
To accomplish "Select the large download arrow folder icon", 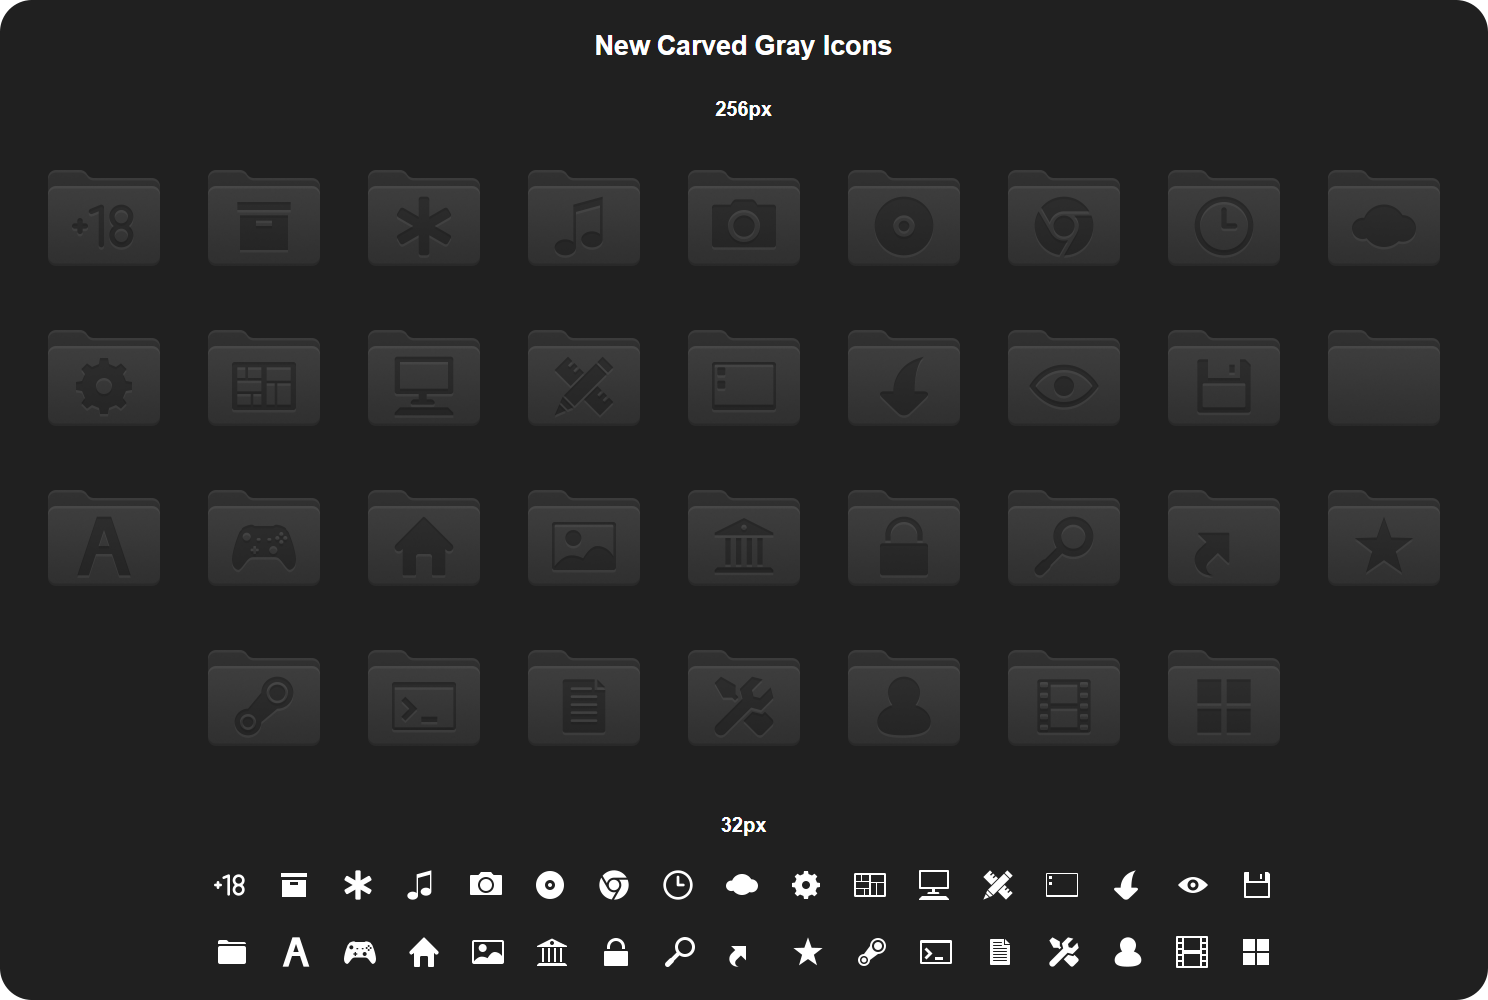I will pos(904,377).
